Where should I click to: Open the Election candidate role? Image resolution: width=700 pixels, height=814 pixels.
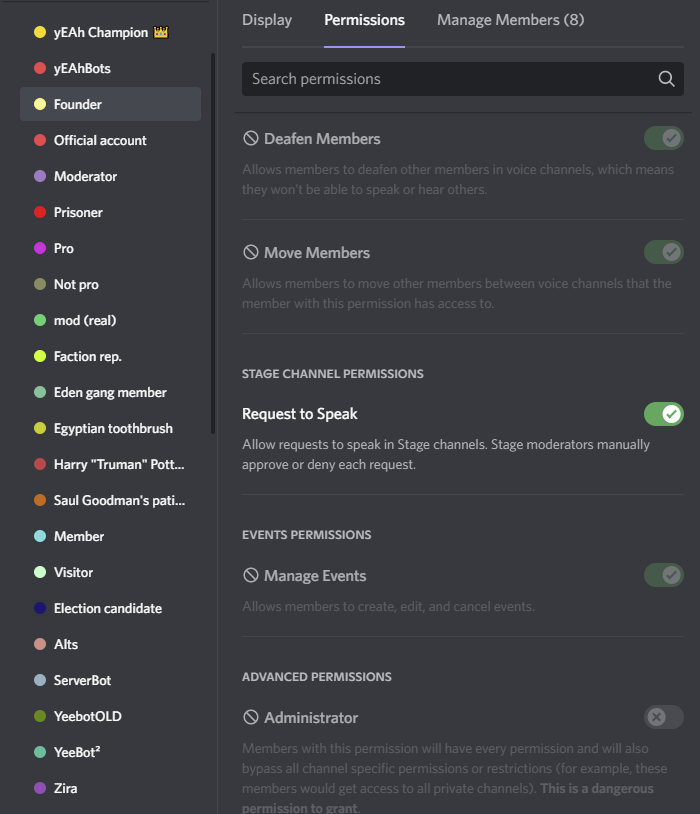click(108, 608)
